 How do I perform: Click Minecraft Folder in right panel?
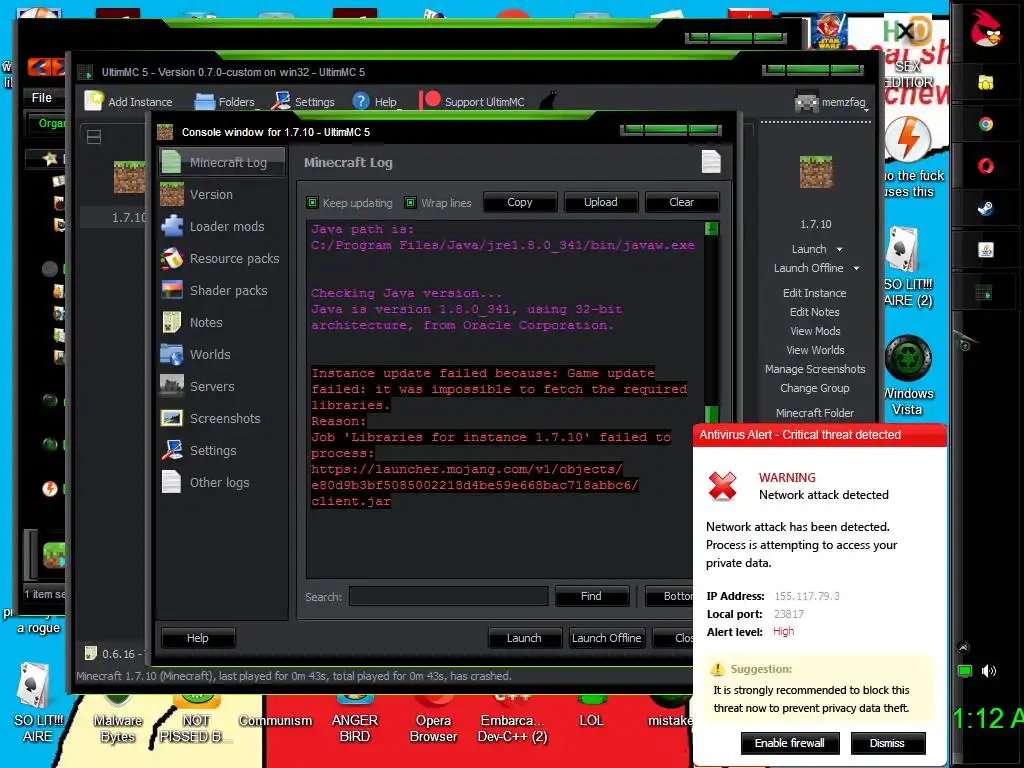click(814, 413)
